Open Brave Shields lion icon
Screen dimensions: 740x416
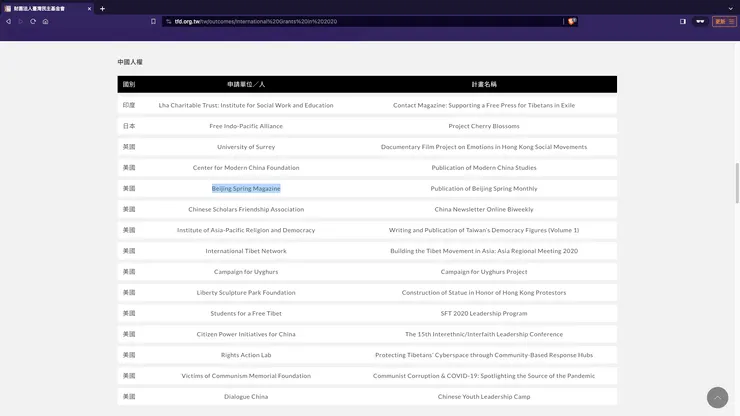[x=572, y=21]
